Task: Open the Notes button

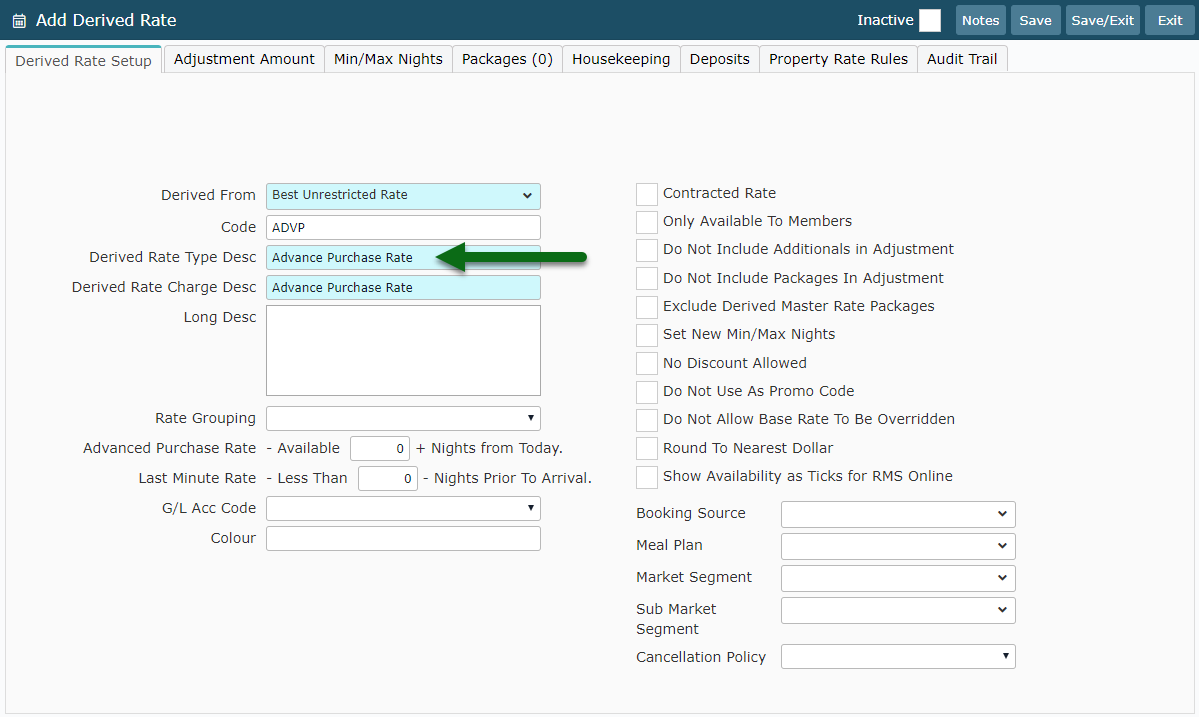Action: 980,21
